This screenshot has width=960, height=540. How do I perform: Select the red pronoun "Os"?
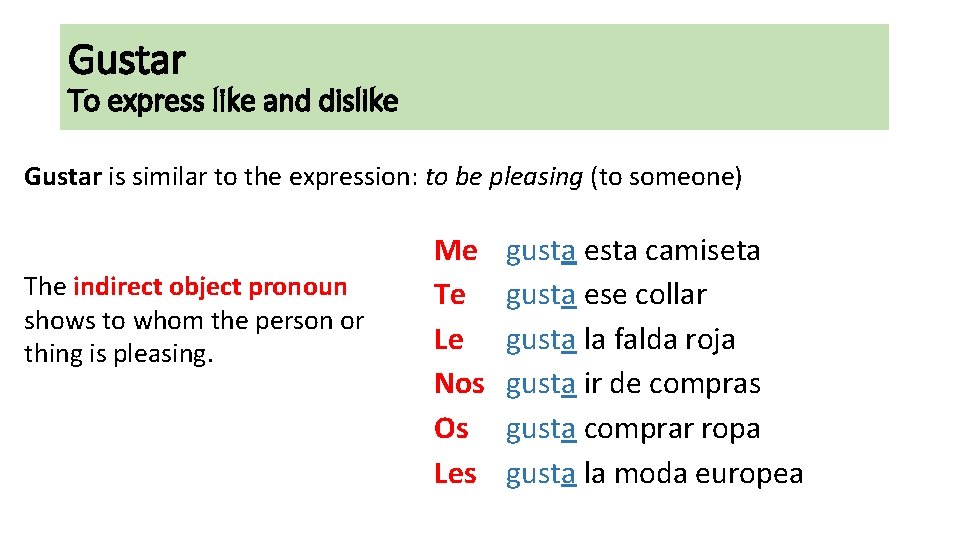pos(451,429)
